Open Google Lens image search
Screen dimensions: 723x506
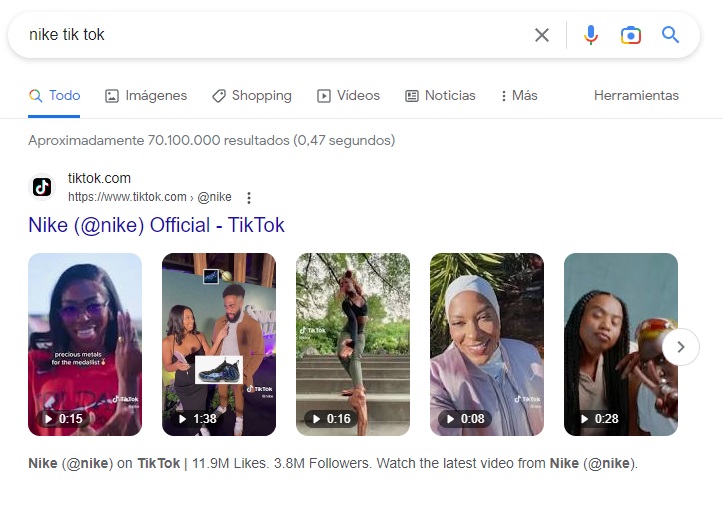pyautogui.click(x=630, y=35)
